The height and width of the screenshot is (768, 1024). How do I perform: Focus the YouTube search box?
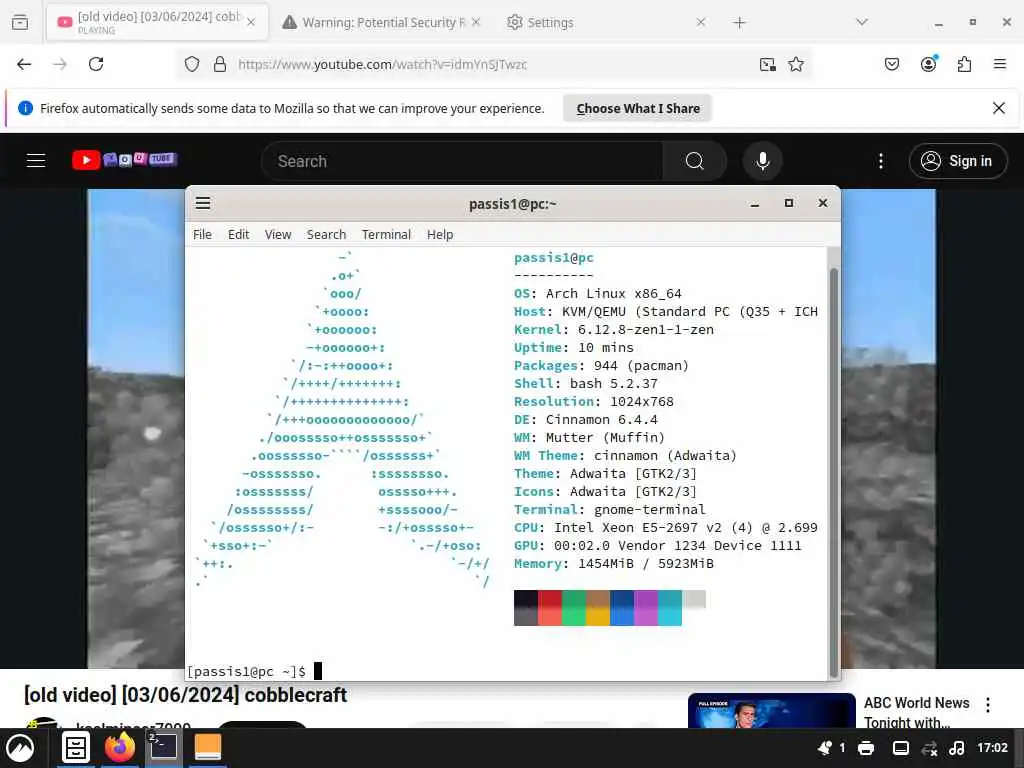462,161
